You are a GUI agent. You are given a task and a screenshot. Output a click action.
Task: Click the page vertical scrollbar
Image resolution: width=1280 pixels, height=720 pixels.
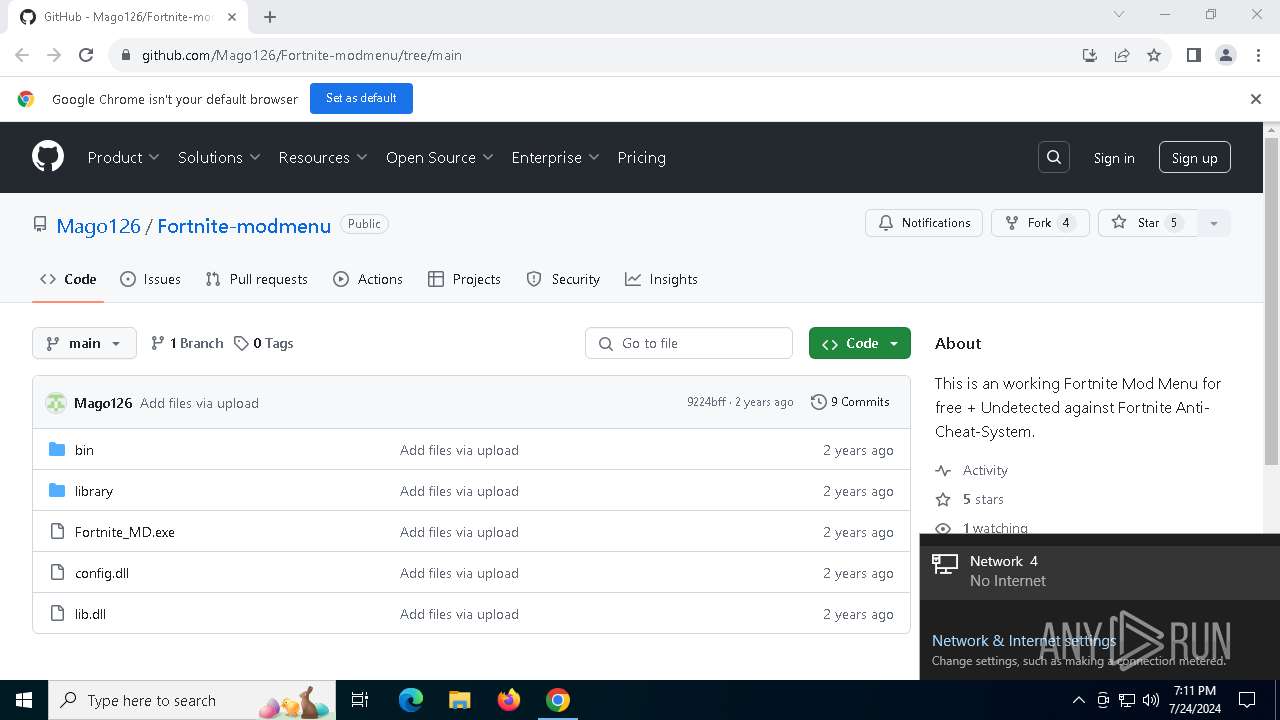pyautogui.click(x=1271, y=300)
